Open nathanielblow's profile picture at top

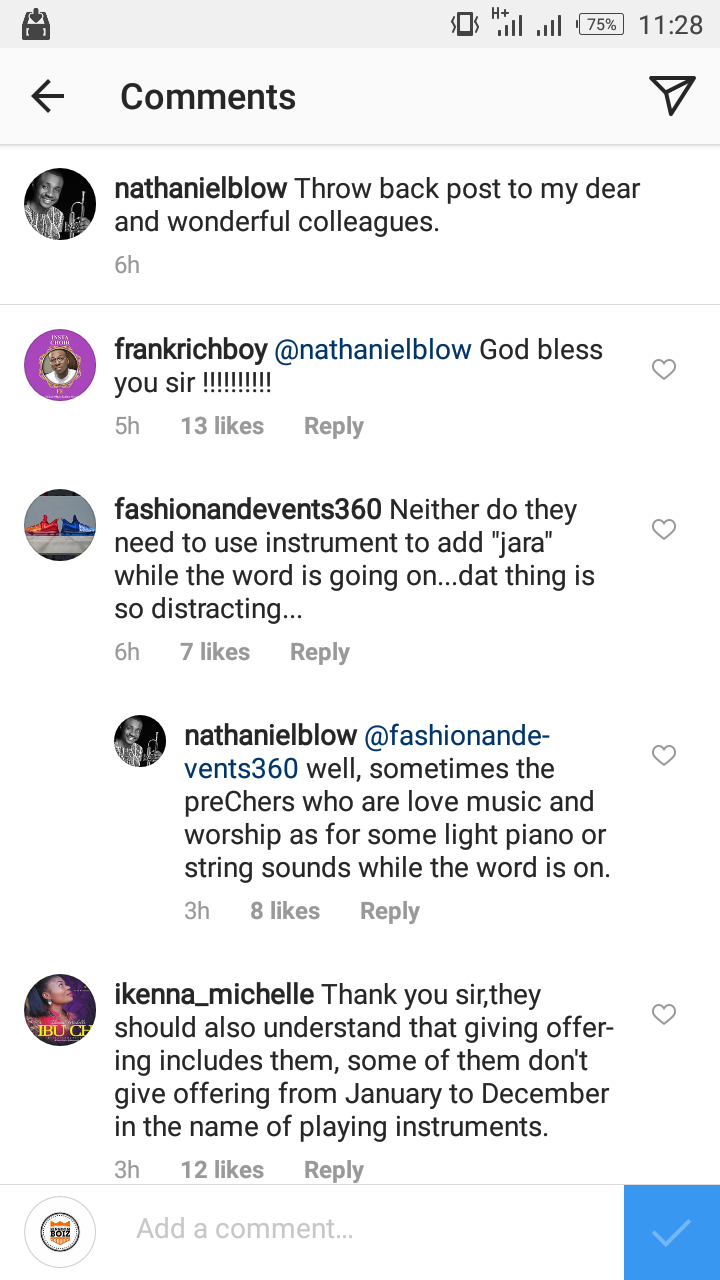60,204
